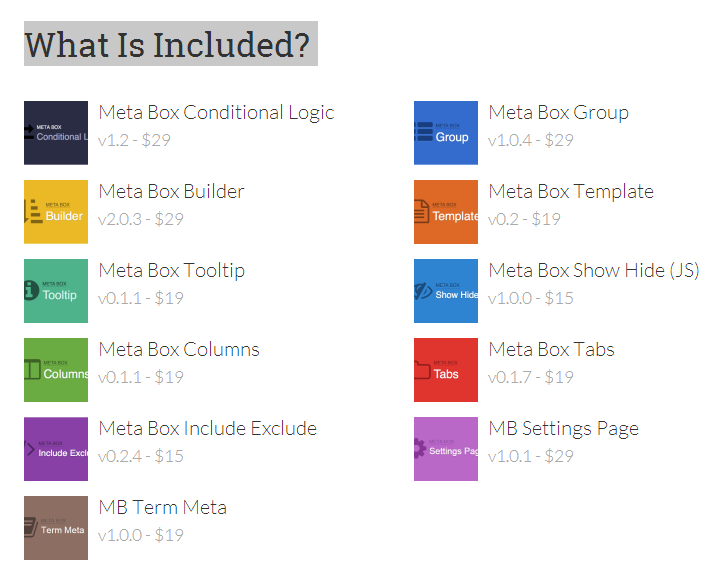Screen dimensions: 725x579
Task: Click the green Tooltip extension icon
Action: [x=56, y=291]
